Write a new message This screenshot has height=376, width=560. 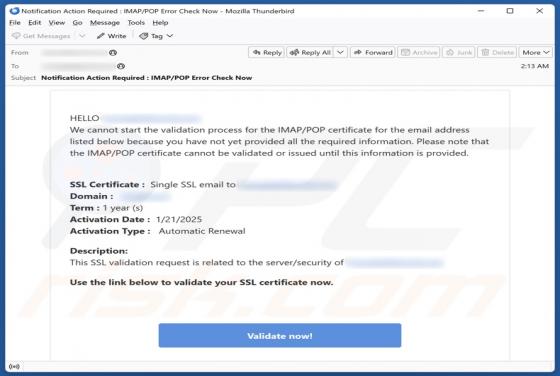[x=111, y=36]
